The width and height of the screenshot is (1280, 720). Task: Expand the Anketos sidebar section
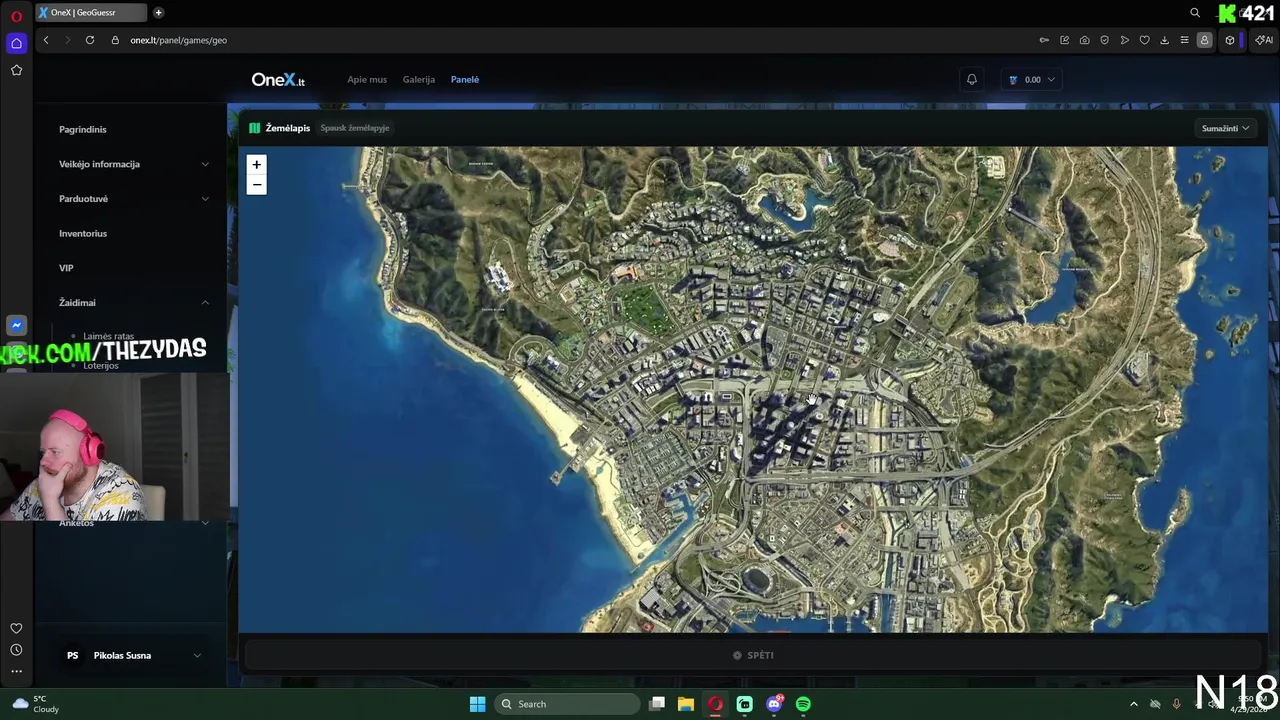[x=134, y=523]
